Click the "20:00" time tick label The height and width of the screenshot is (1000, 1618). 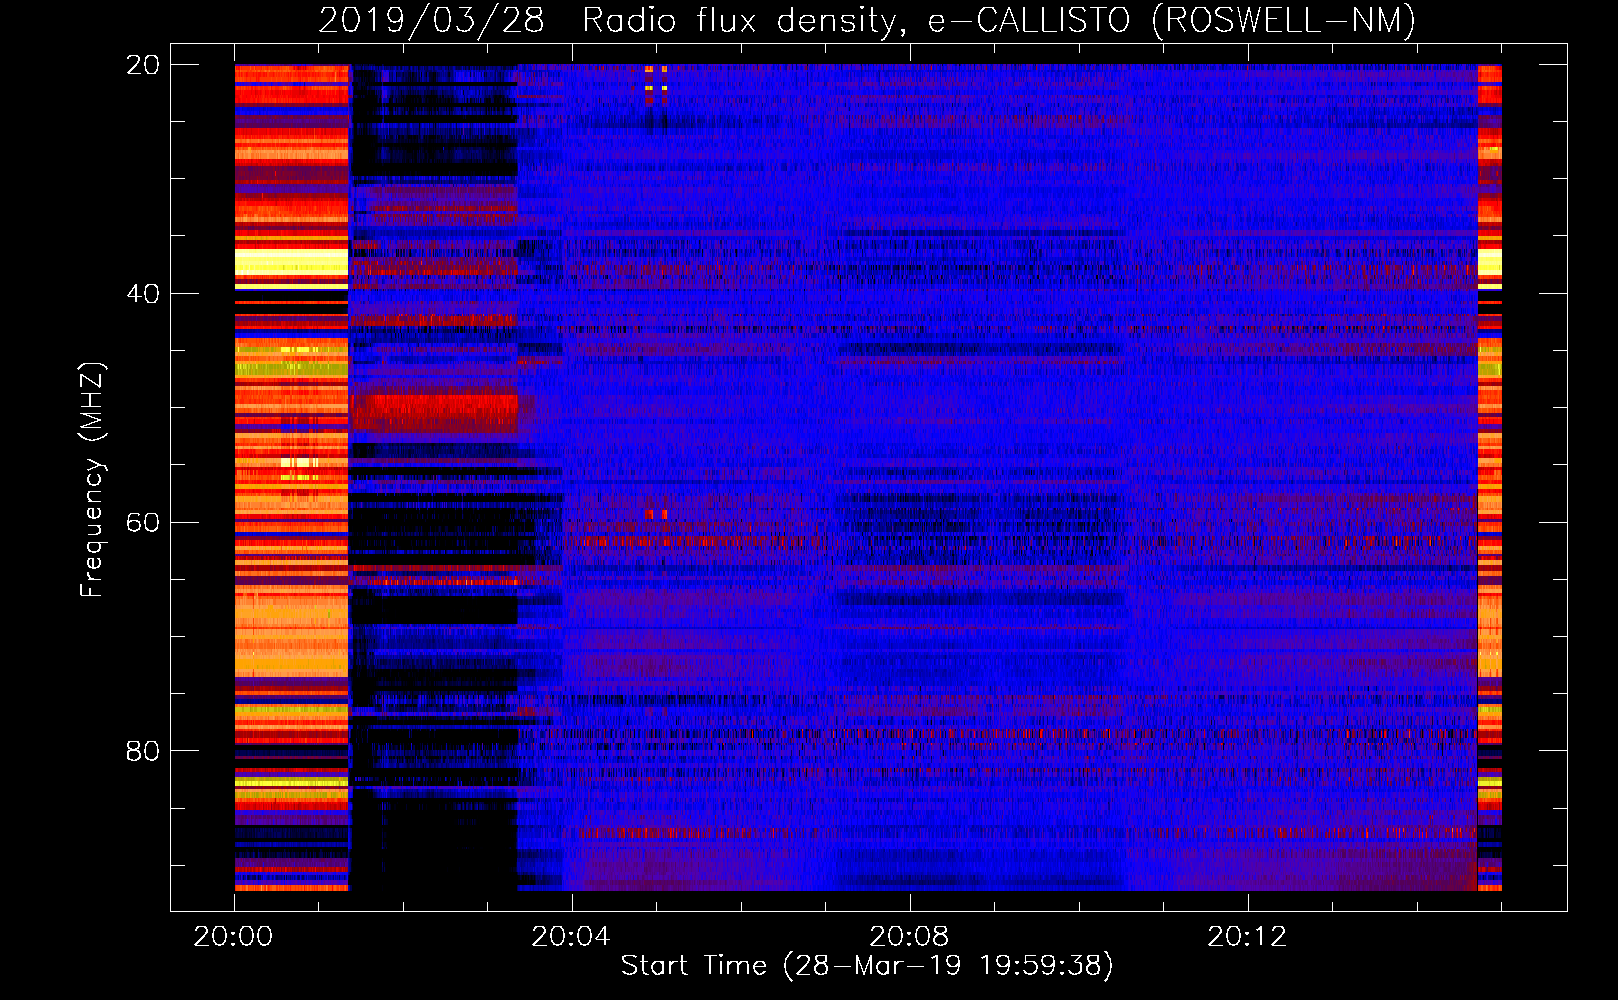click(x=233, y=936)
